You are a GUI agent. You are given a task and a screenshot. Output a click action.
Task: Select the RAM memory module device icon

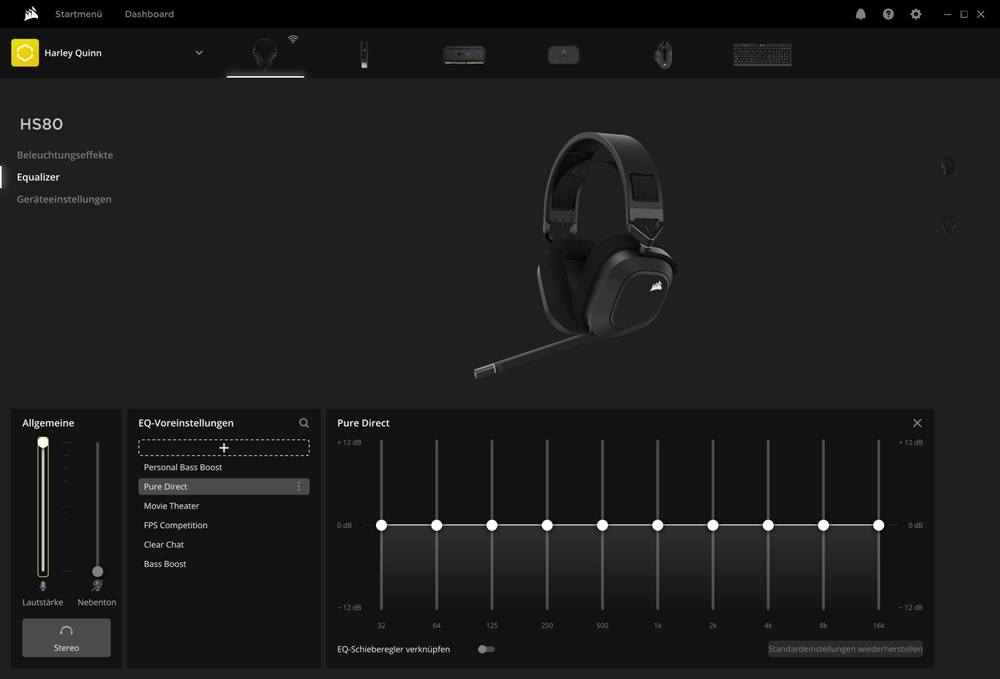pyautogui.click(x=464, y=55)
